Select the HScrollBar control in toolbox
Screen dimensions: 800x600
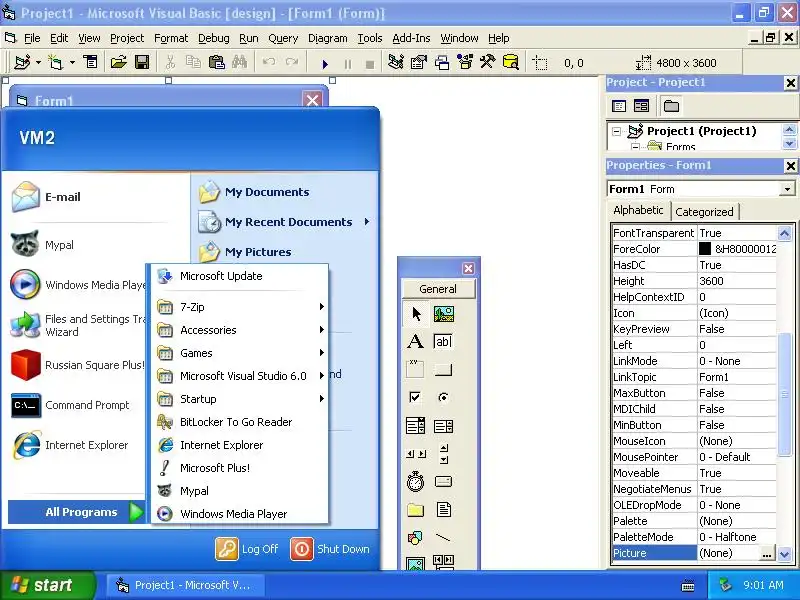(416, 454)
